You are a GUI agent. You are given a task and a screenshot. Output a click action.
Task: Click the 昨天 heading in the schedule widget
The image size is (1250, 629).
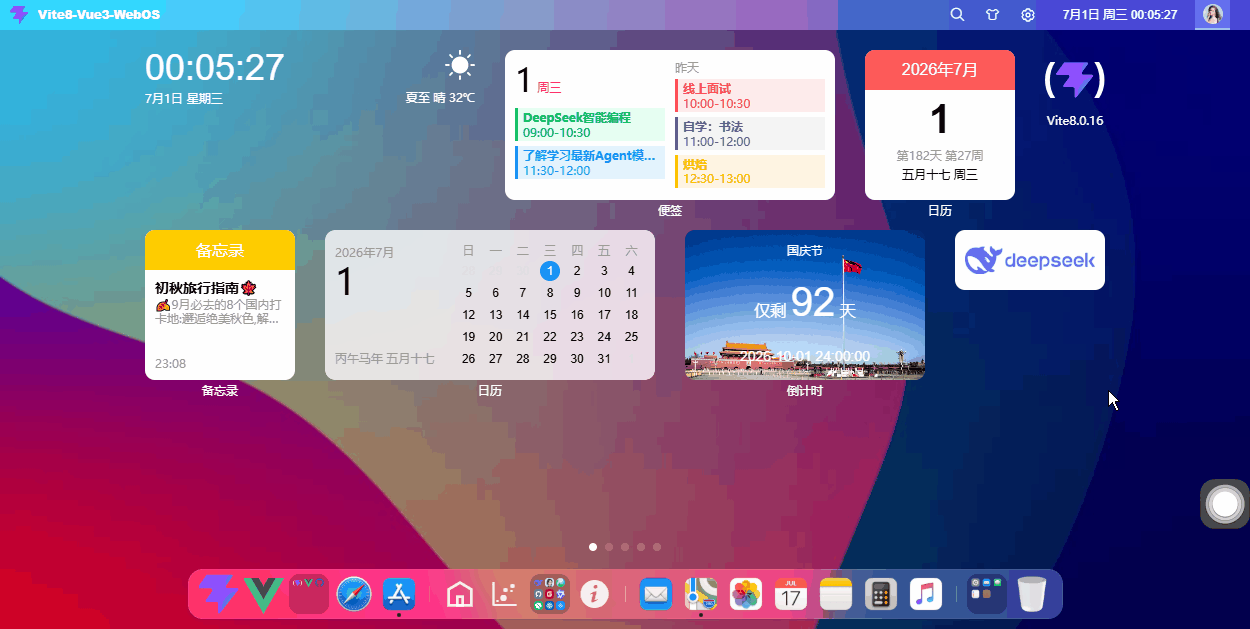pyautogui.click(x=687, y=68)
